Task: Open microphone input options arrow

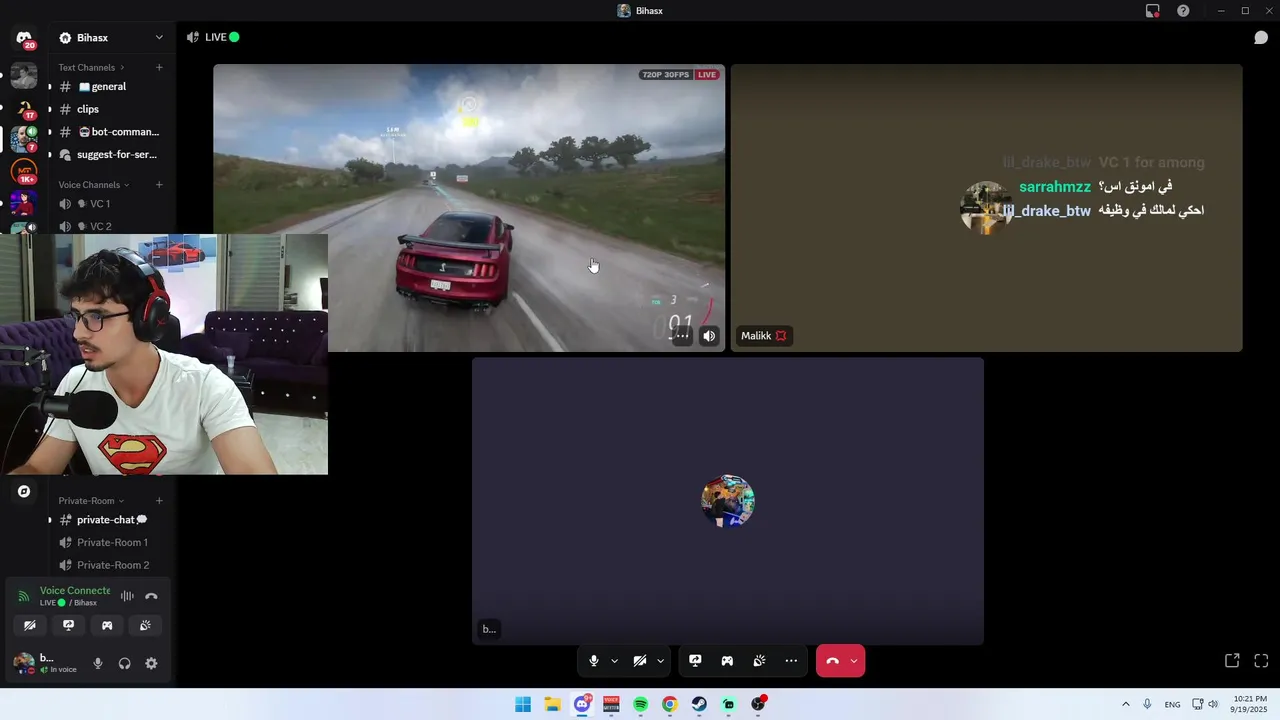Action: [x=614, y=661]
